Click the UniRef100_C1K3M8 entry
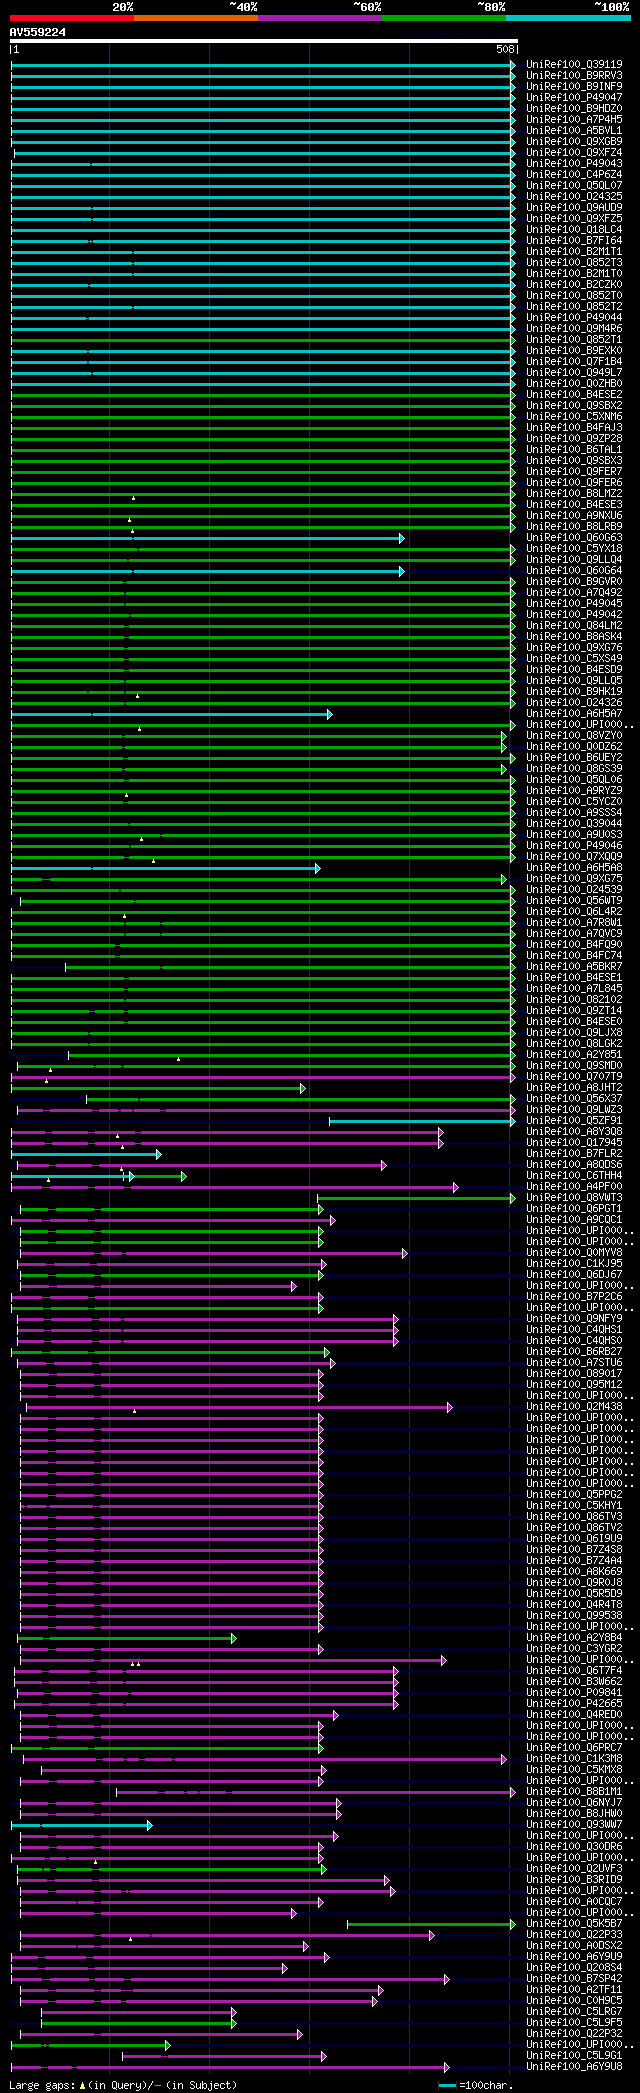The image size is (640, 2093). (x=574, y=1759)
